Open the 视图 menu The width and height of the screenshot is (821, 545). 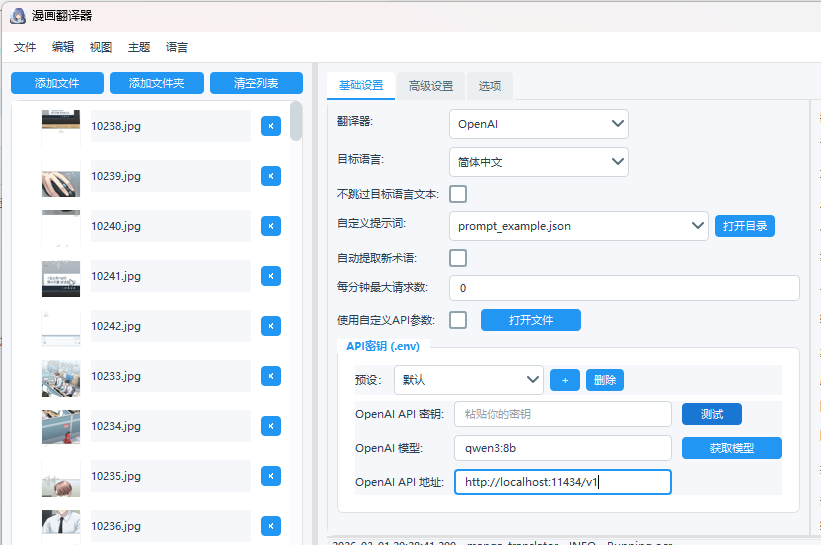[x=101, y=47]
